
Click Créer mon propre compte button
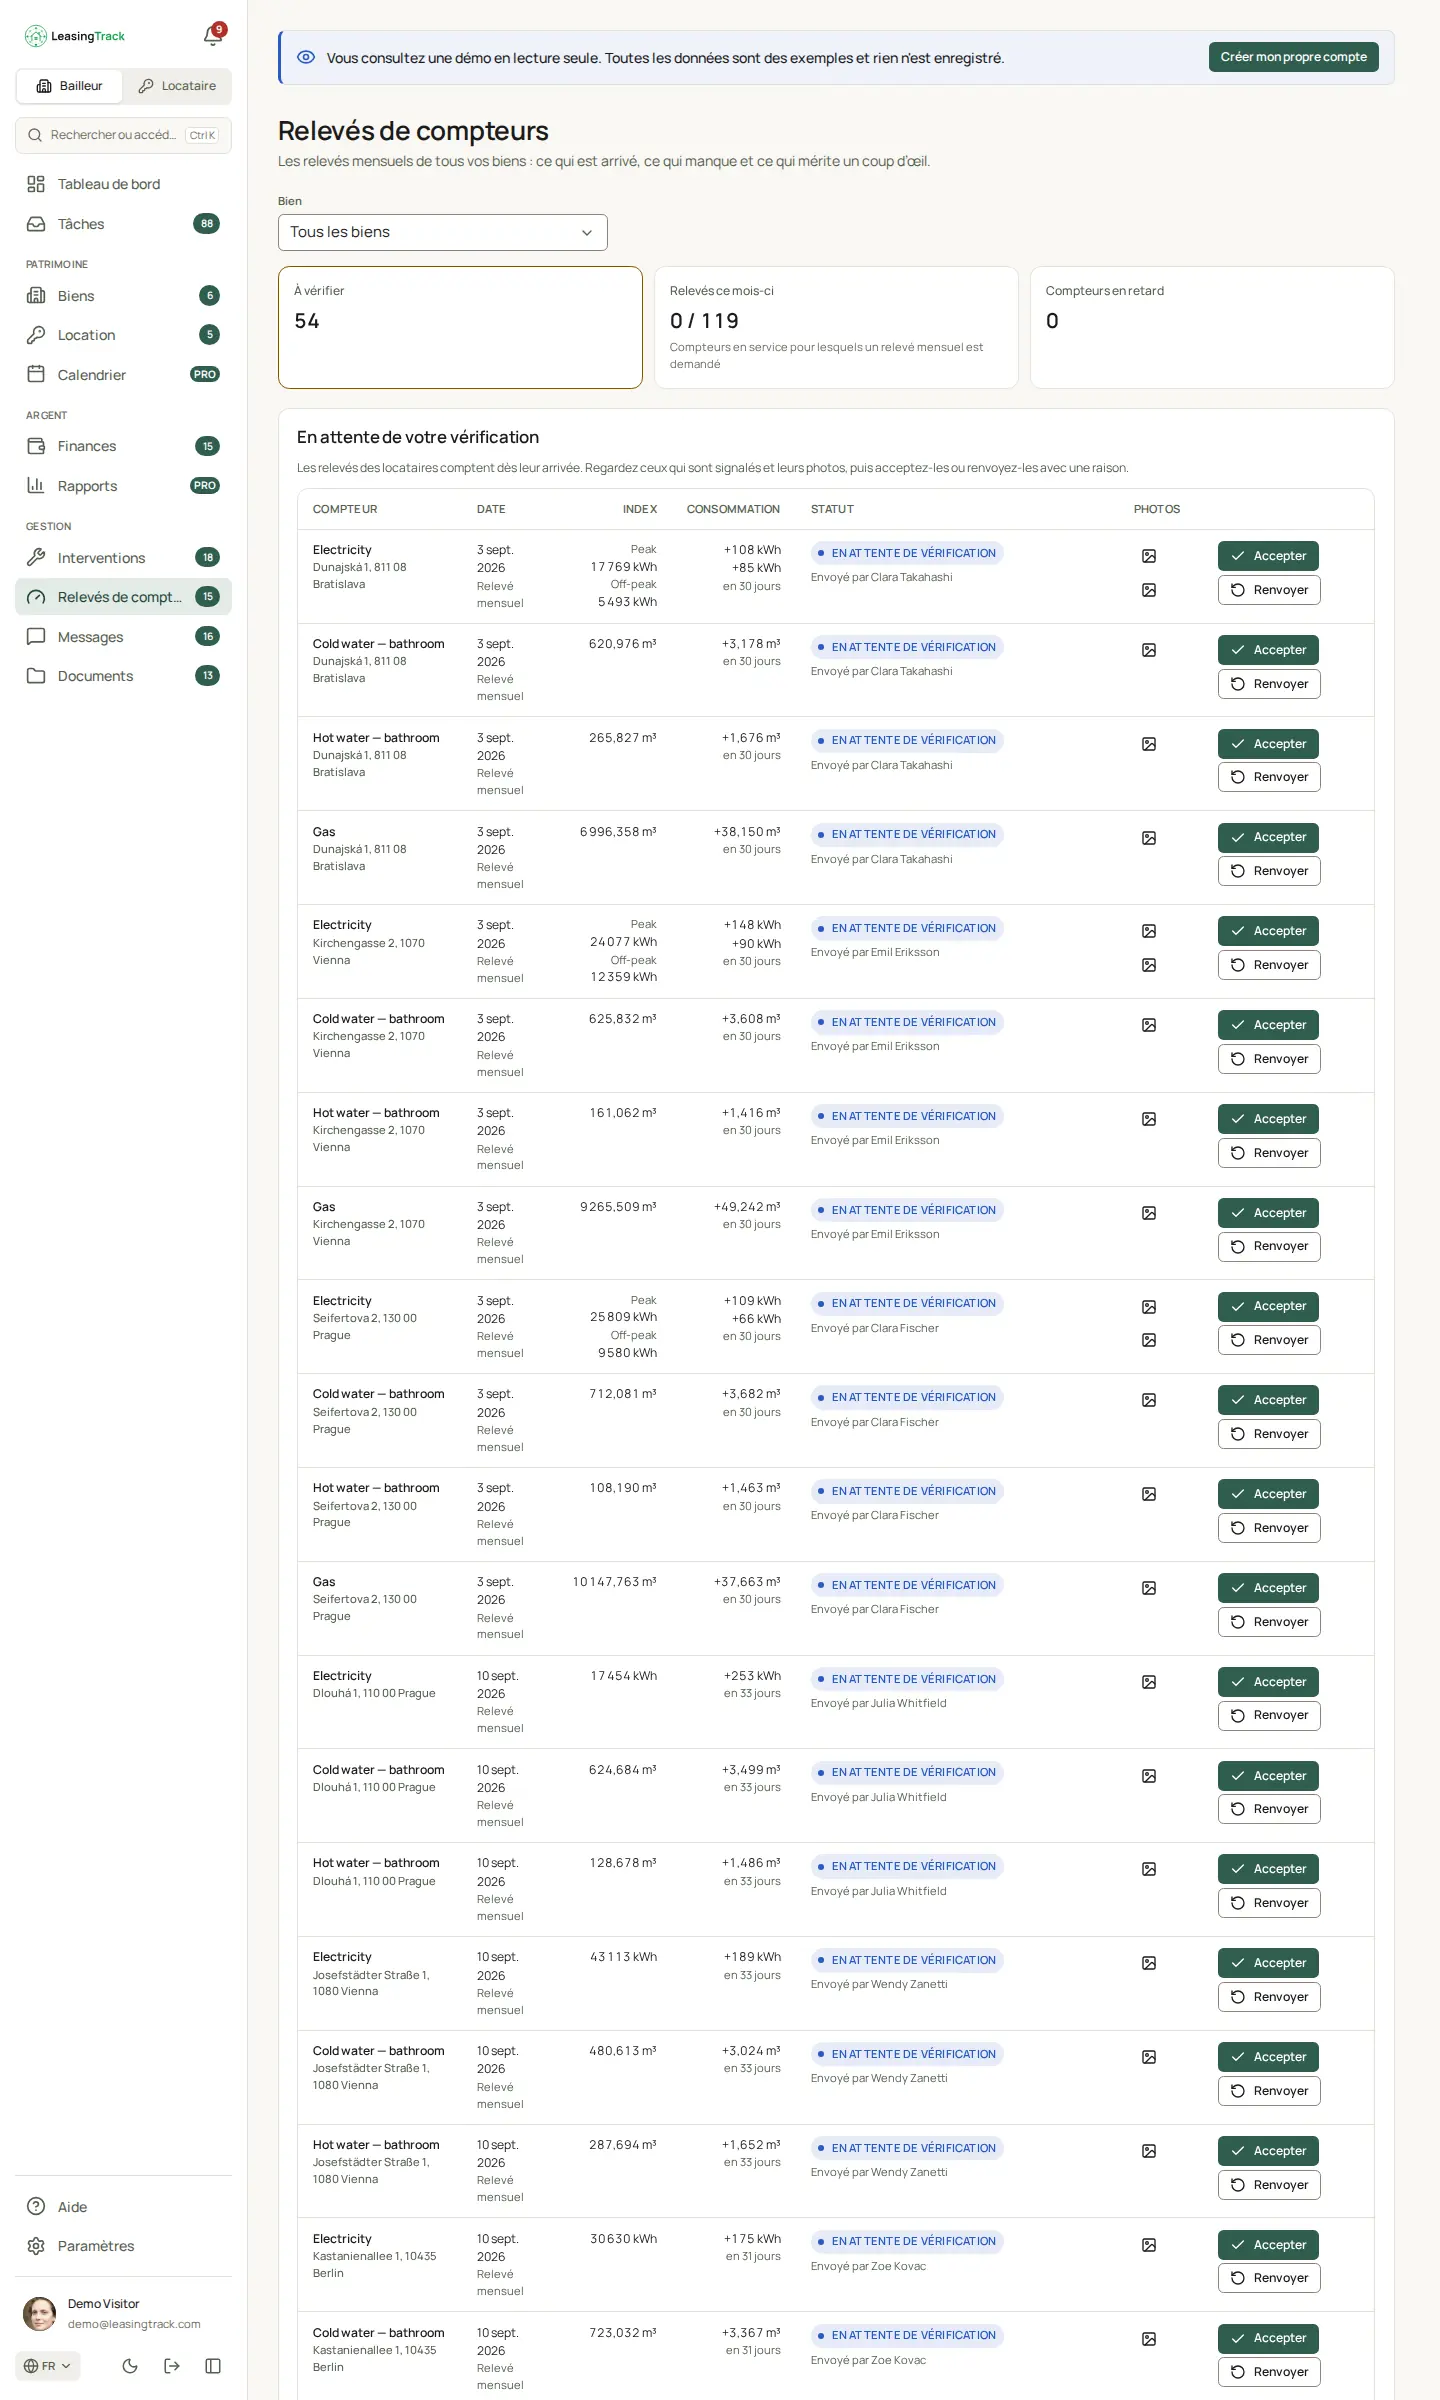(x=1293, y=57)
